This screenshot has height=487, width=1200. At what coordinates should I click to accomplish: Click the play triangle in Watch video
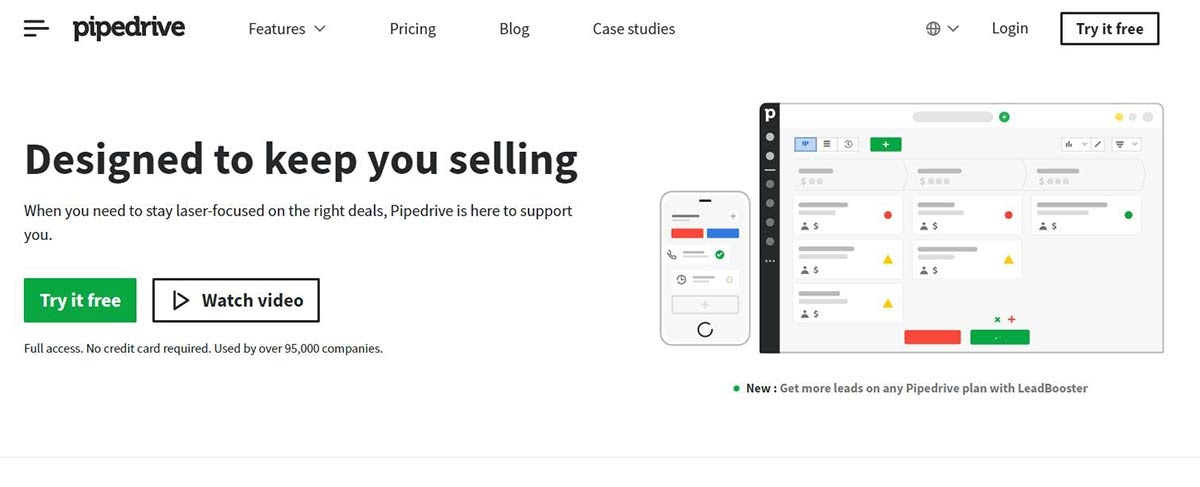click(181, 300)
